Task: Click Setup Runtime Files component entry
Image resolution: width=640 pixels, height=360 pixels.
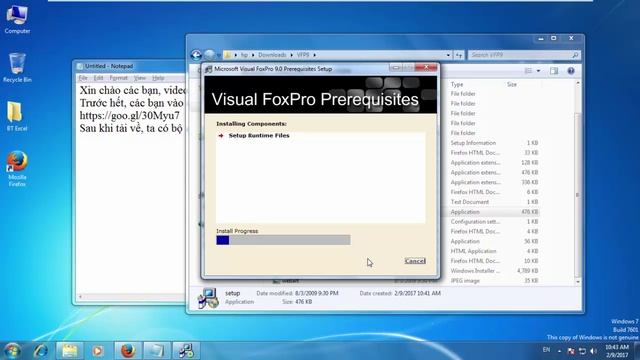Action: (259, 136)
